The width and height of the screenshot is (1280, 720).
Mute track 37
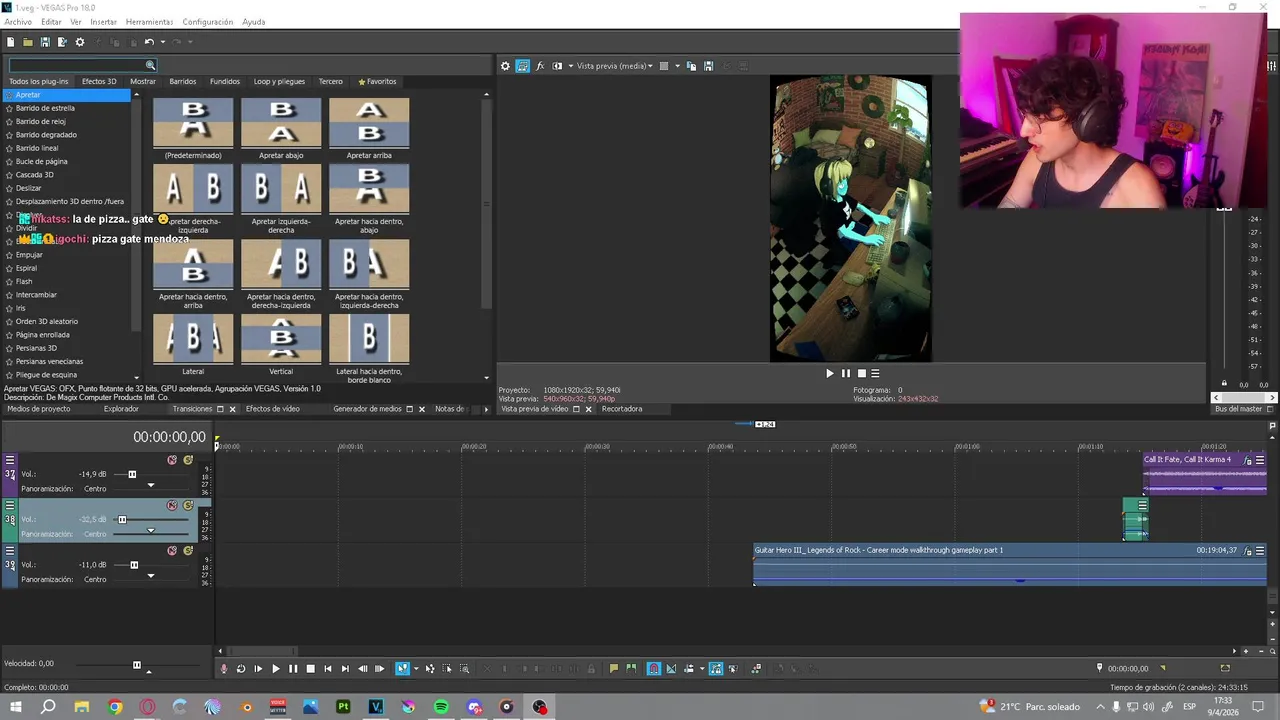172,460
